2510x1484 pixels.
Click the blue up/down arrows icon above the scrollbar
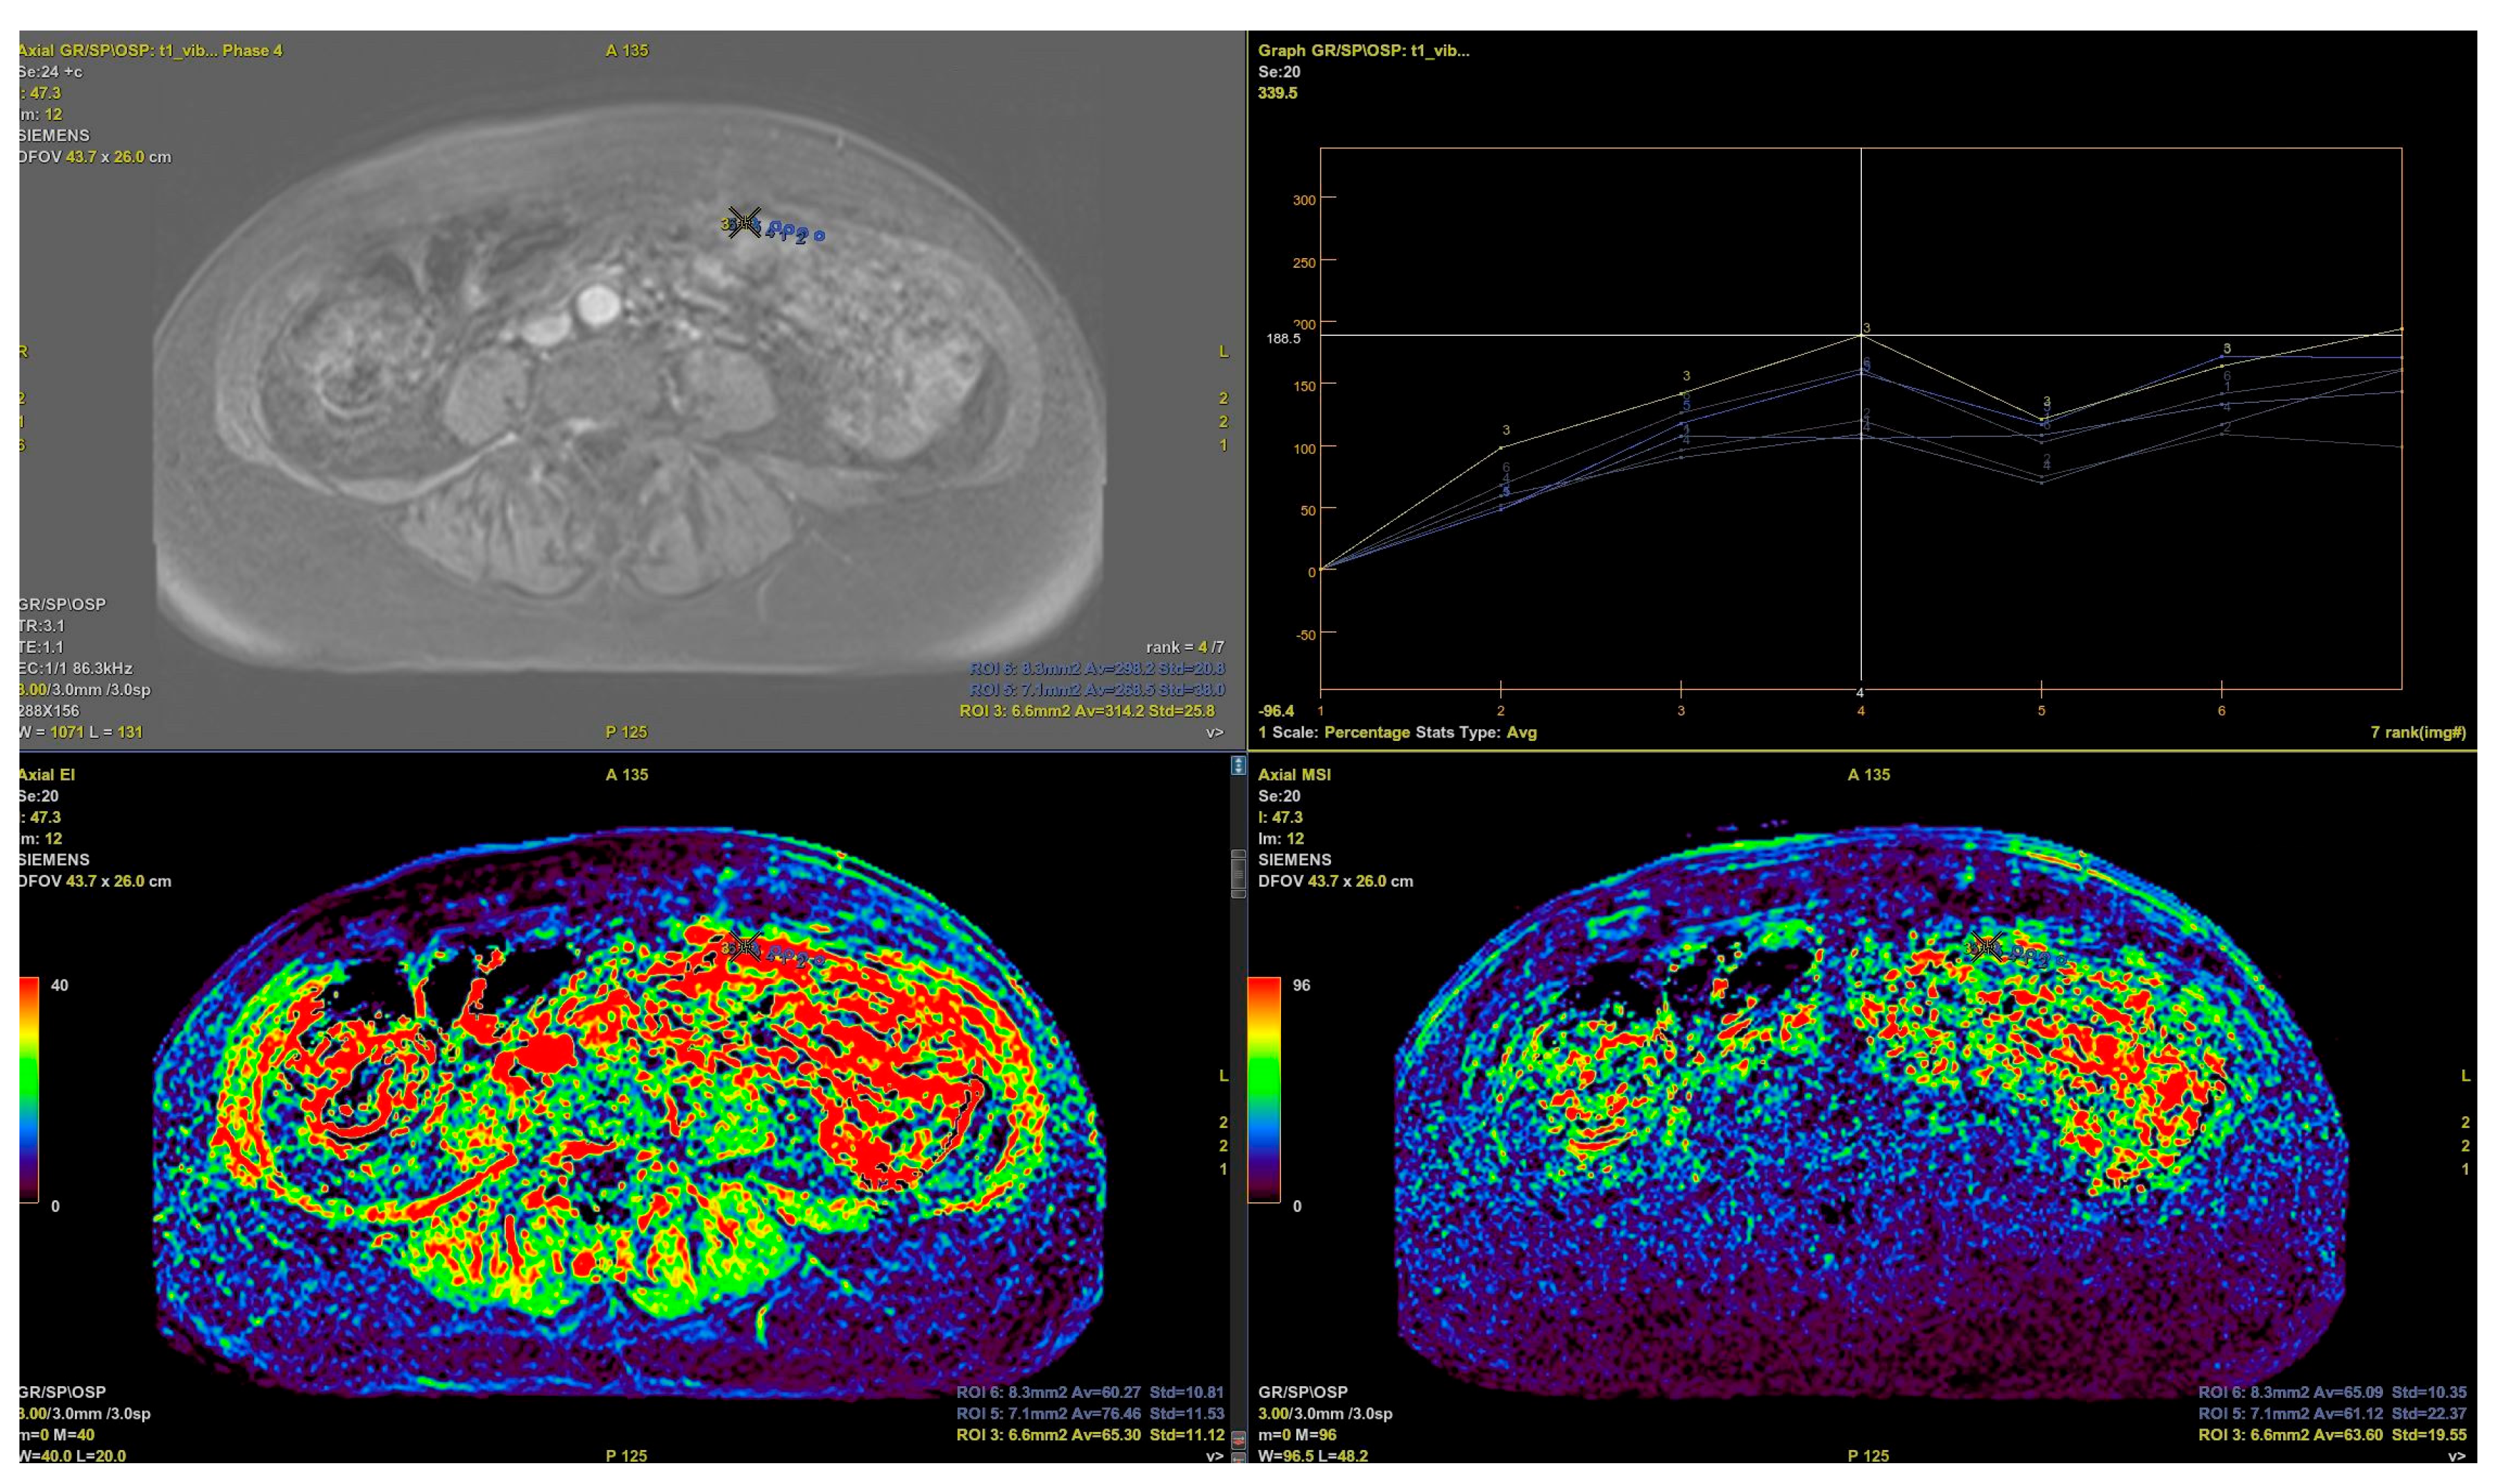point(1238,765)
